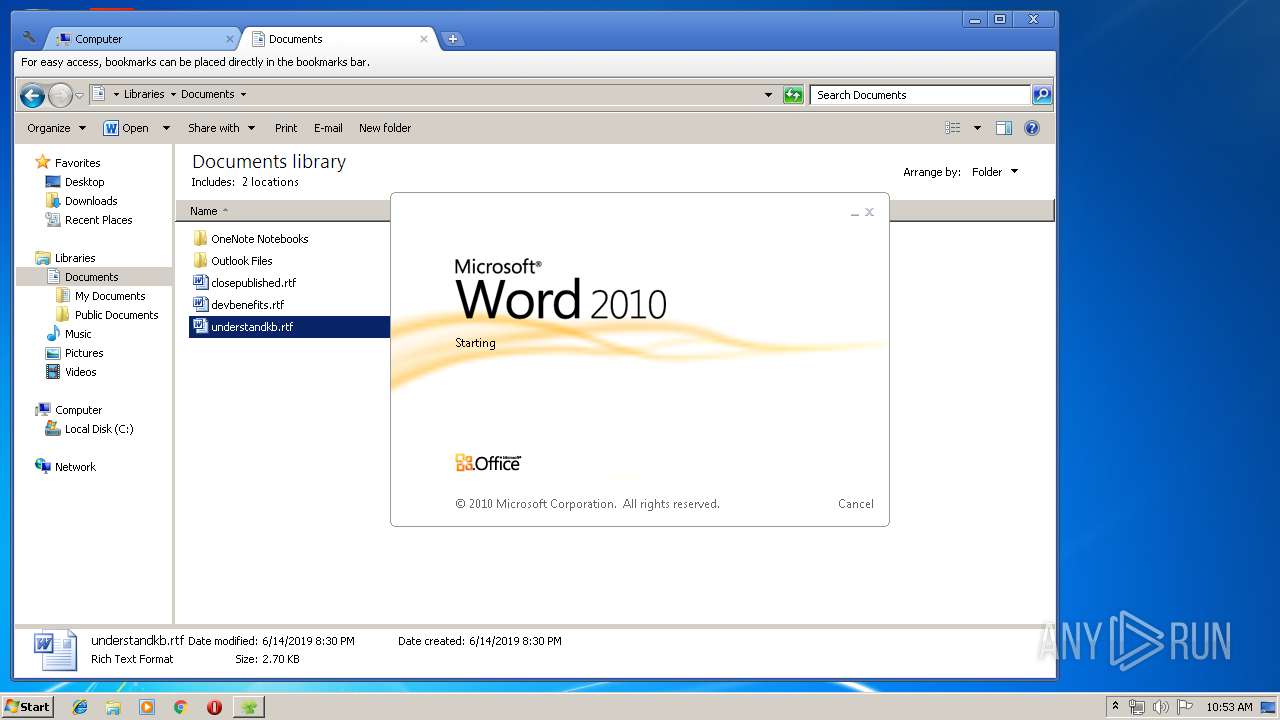This screenshot has width=1280, height=720.
Task: Open Windows Media Player from taskbar
Action: click(147, 707)
